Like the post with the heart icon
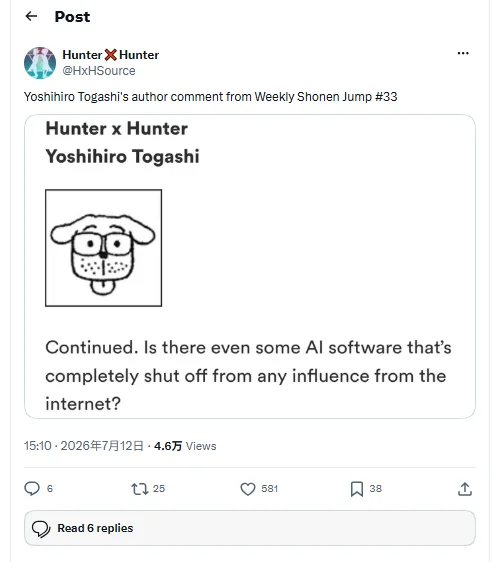Image resolution: width=497 pixels, height=562 pixels. (x=248, y=489)
